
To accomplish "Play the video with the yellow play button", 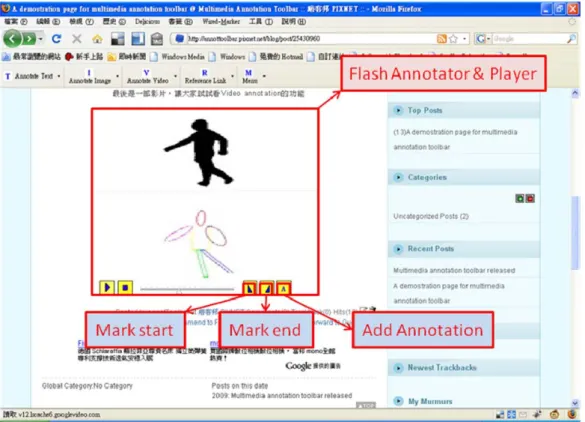I will tap(107, 287).
